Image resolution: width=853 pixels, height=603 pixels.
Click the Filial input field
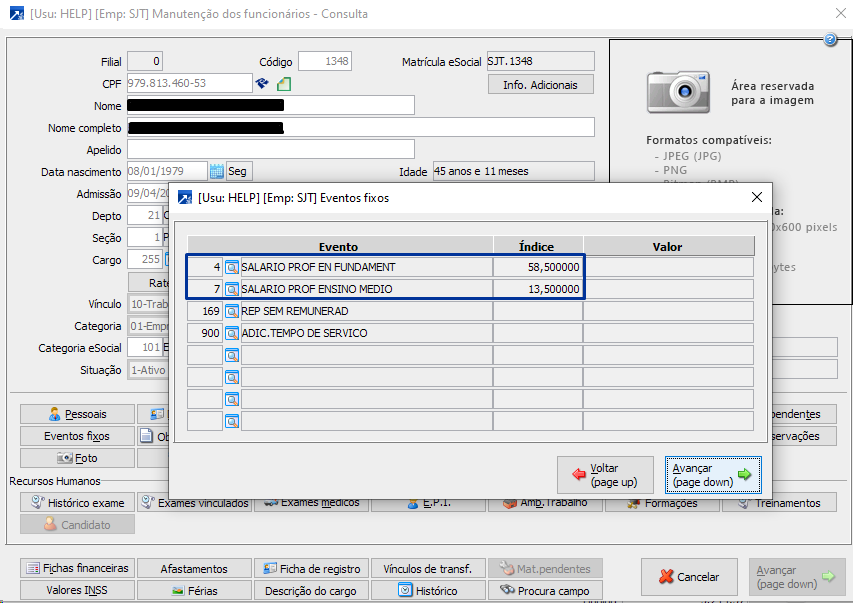click(x=145, y=61)
